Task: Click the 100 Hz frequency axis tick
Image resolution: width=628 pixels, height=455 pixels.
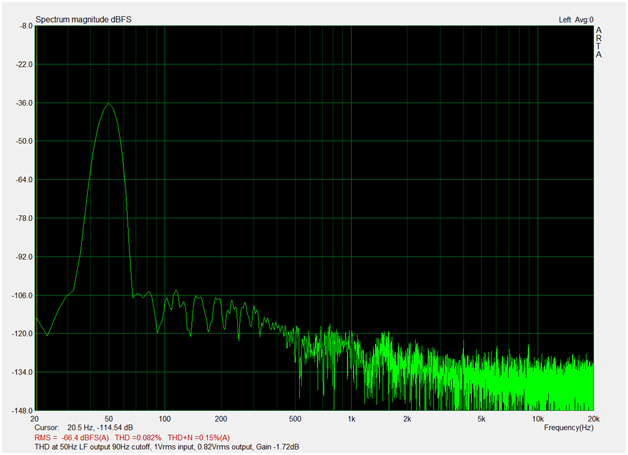Action: pos(164,418)
